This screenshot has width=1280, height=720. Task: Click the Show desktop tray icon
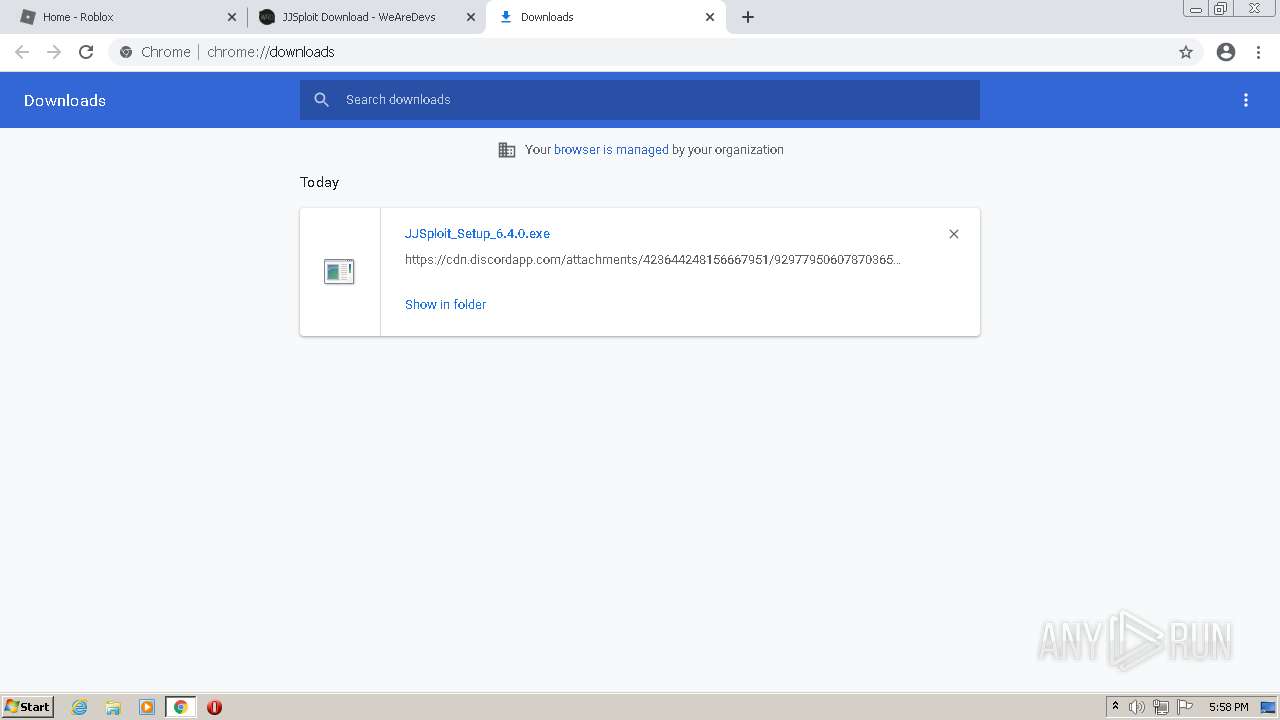click(x=1268, y=707)
